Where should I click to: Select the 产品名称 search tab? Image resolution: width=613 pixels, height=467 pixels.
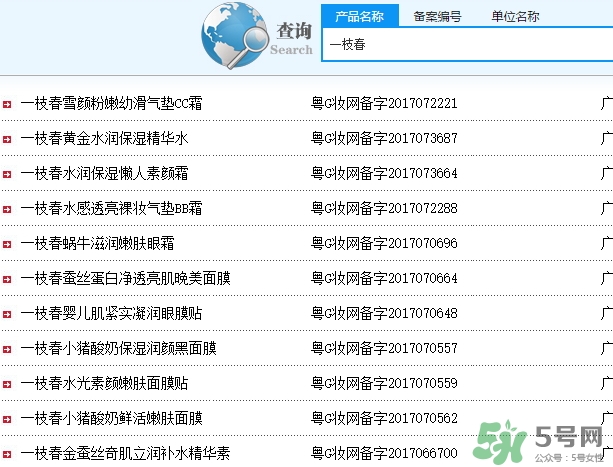(x=359, y=16)
